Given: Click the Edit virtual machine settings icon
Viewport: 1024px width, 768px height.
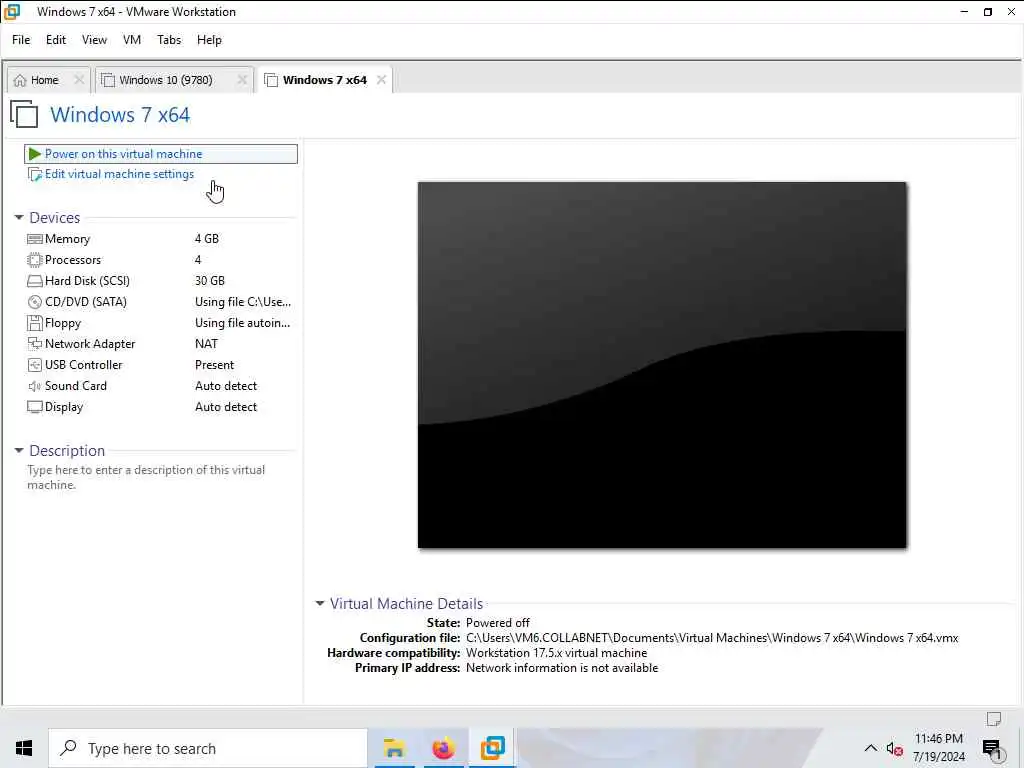Looking at the screenshot, I should pos(35,174).
